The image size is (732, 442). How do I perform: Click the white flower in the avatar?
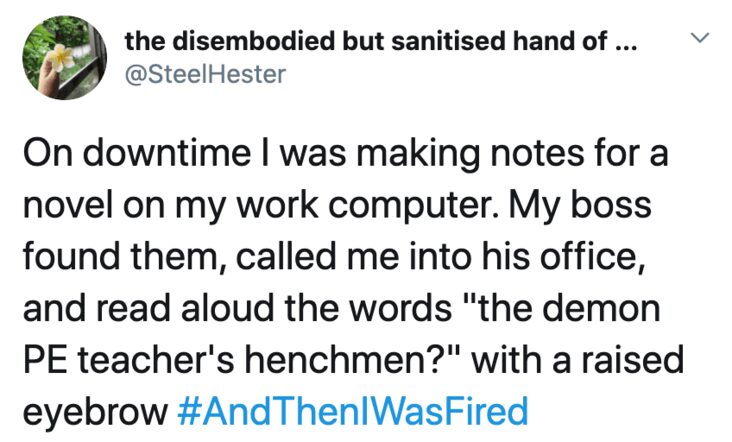(x=61, y=57)
